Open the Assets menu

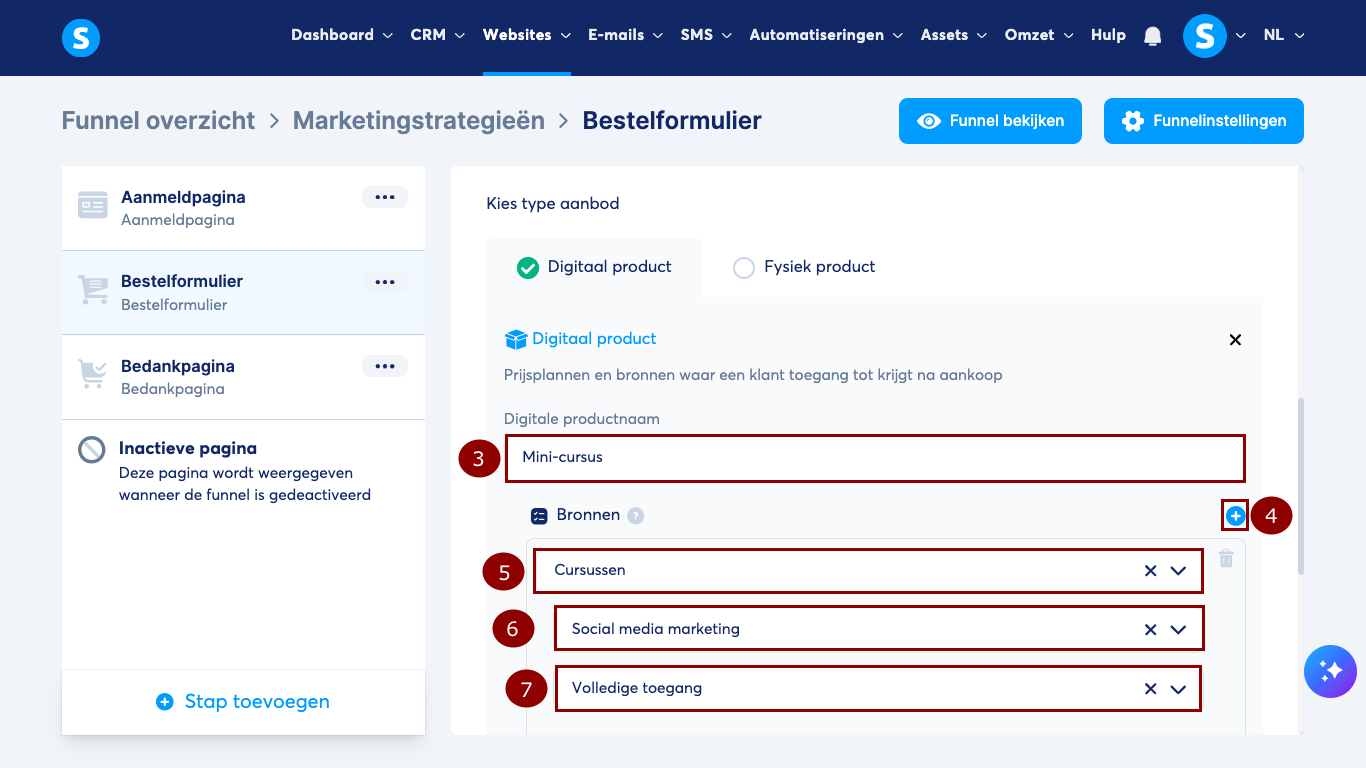coord(954,35)
